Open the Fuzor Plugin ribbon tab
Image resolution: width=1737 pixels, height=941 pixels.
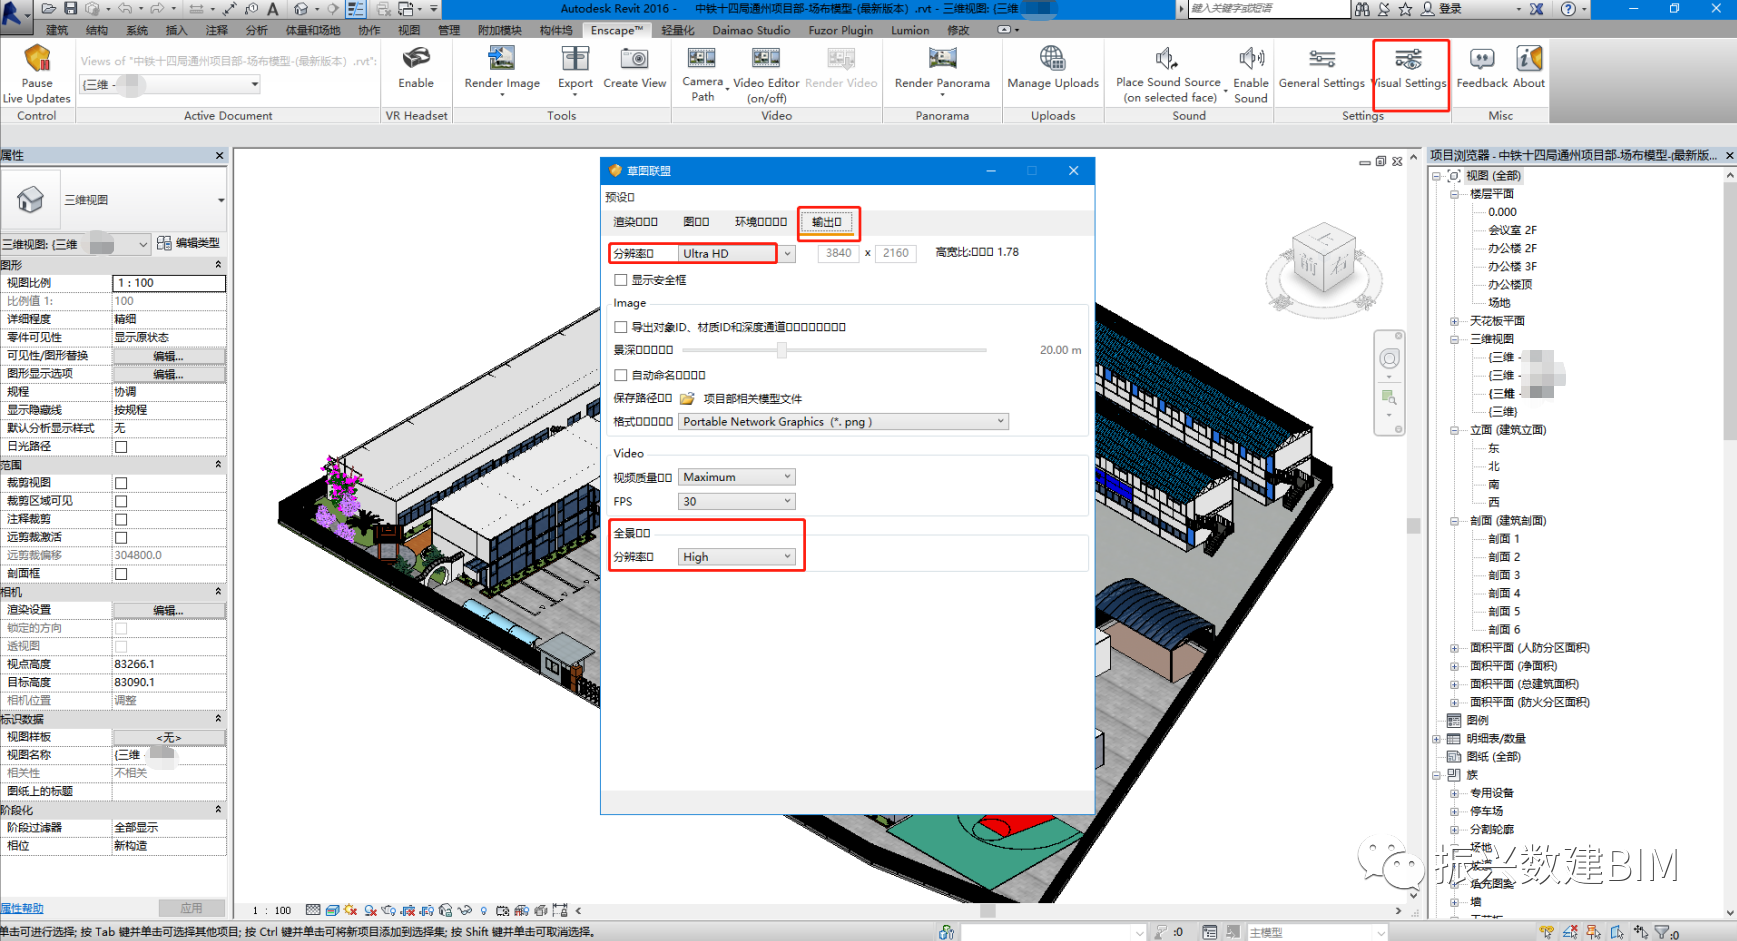(x=840, y=30)
